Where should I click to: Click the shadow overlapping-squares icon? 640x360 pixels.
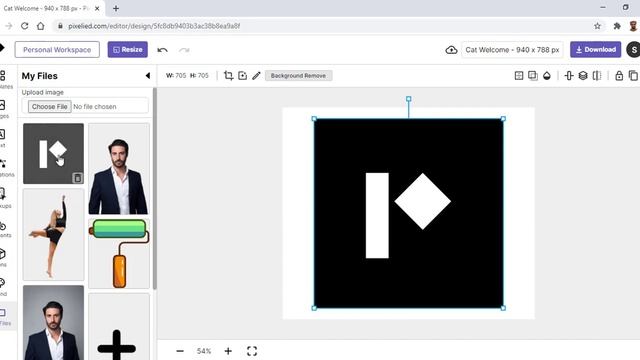point(533,76)
